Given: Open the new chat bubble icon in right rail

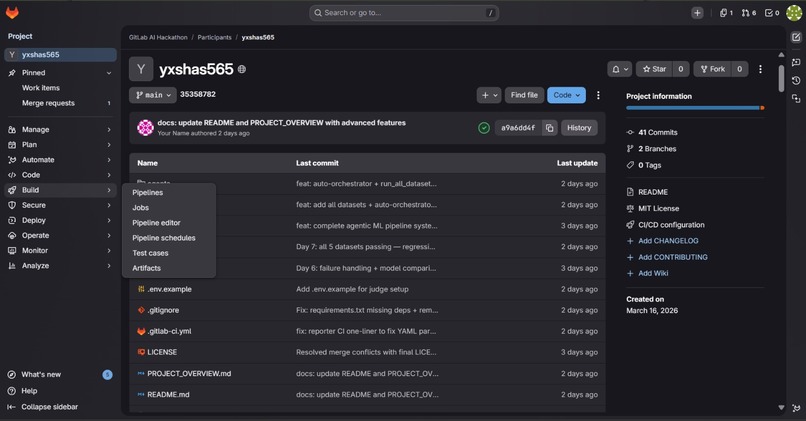Looking at the screenshot, I should (796, 62).
